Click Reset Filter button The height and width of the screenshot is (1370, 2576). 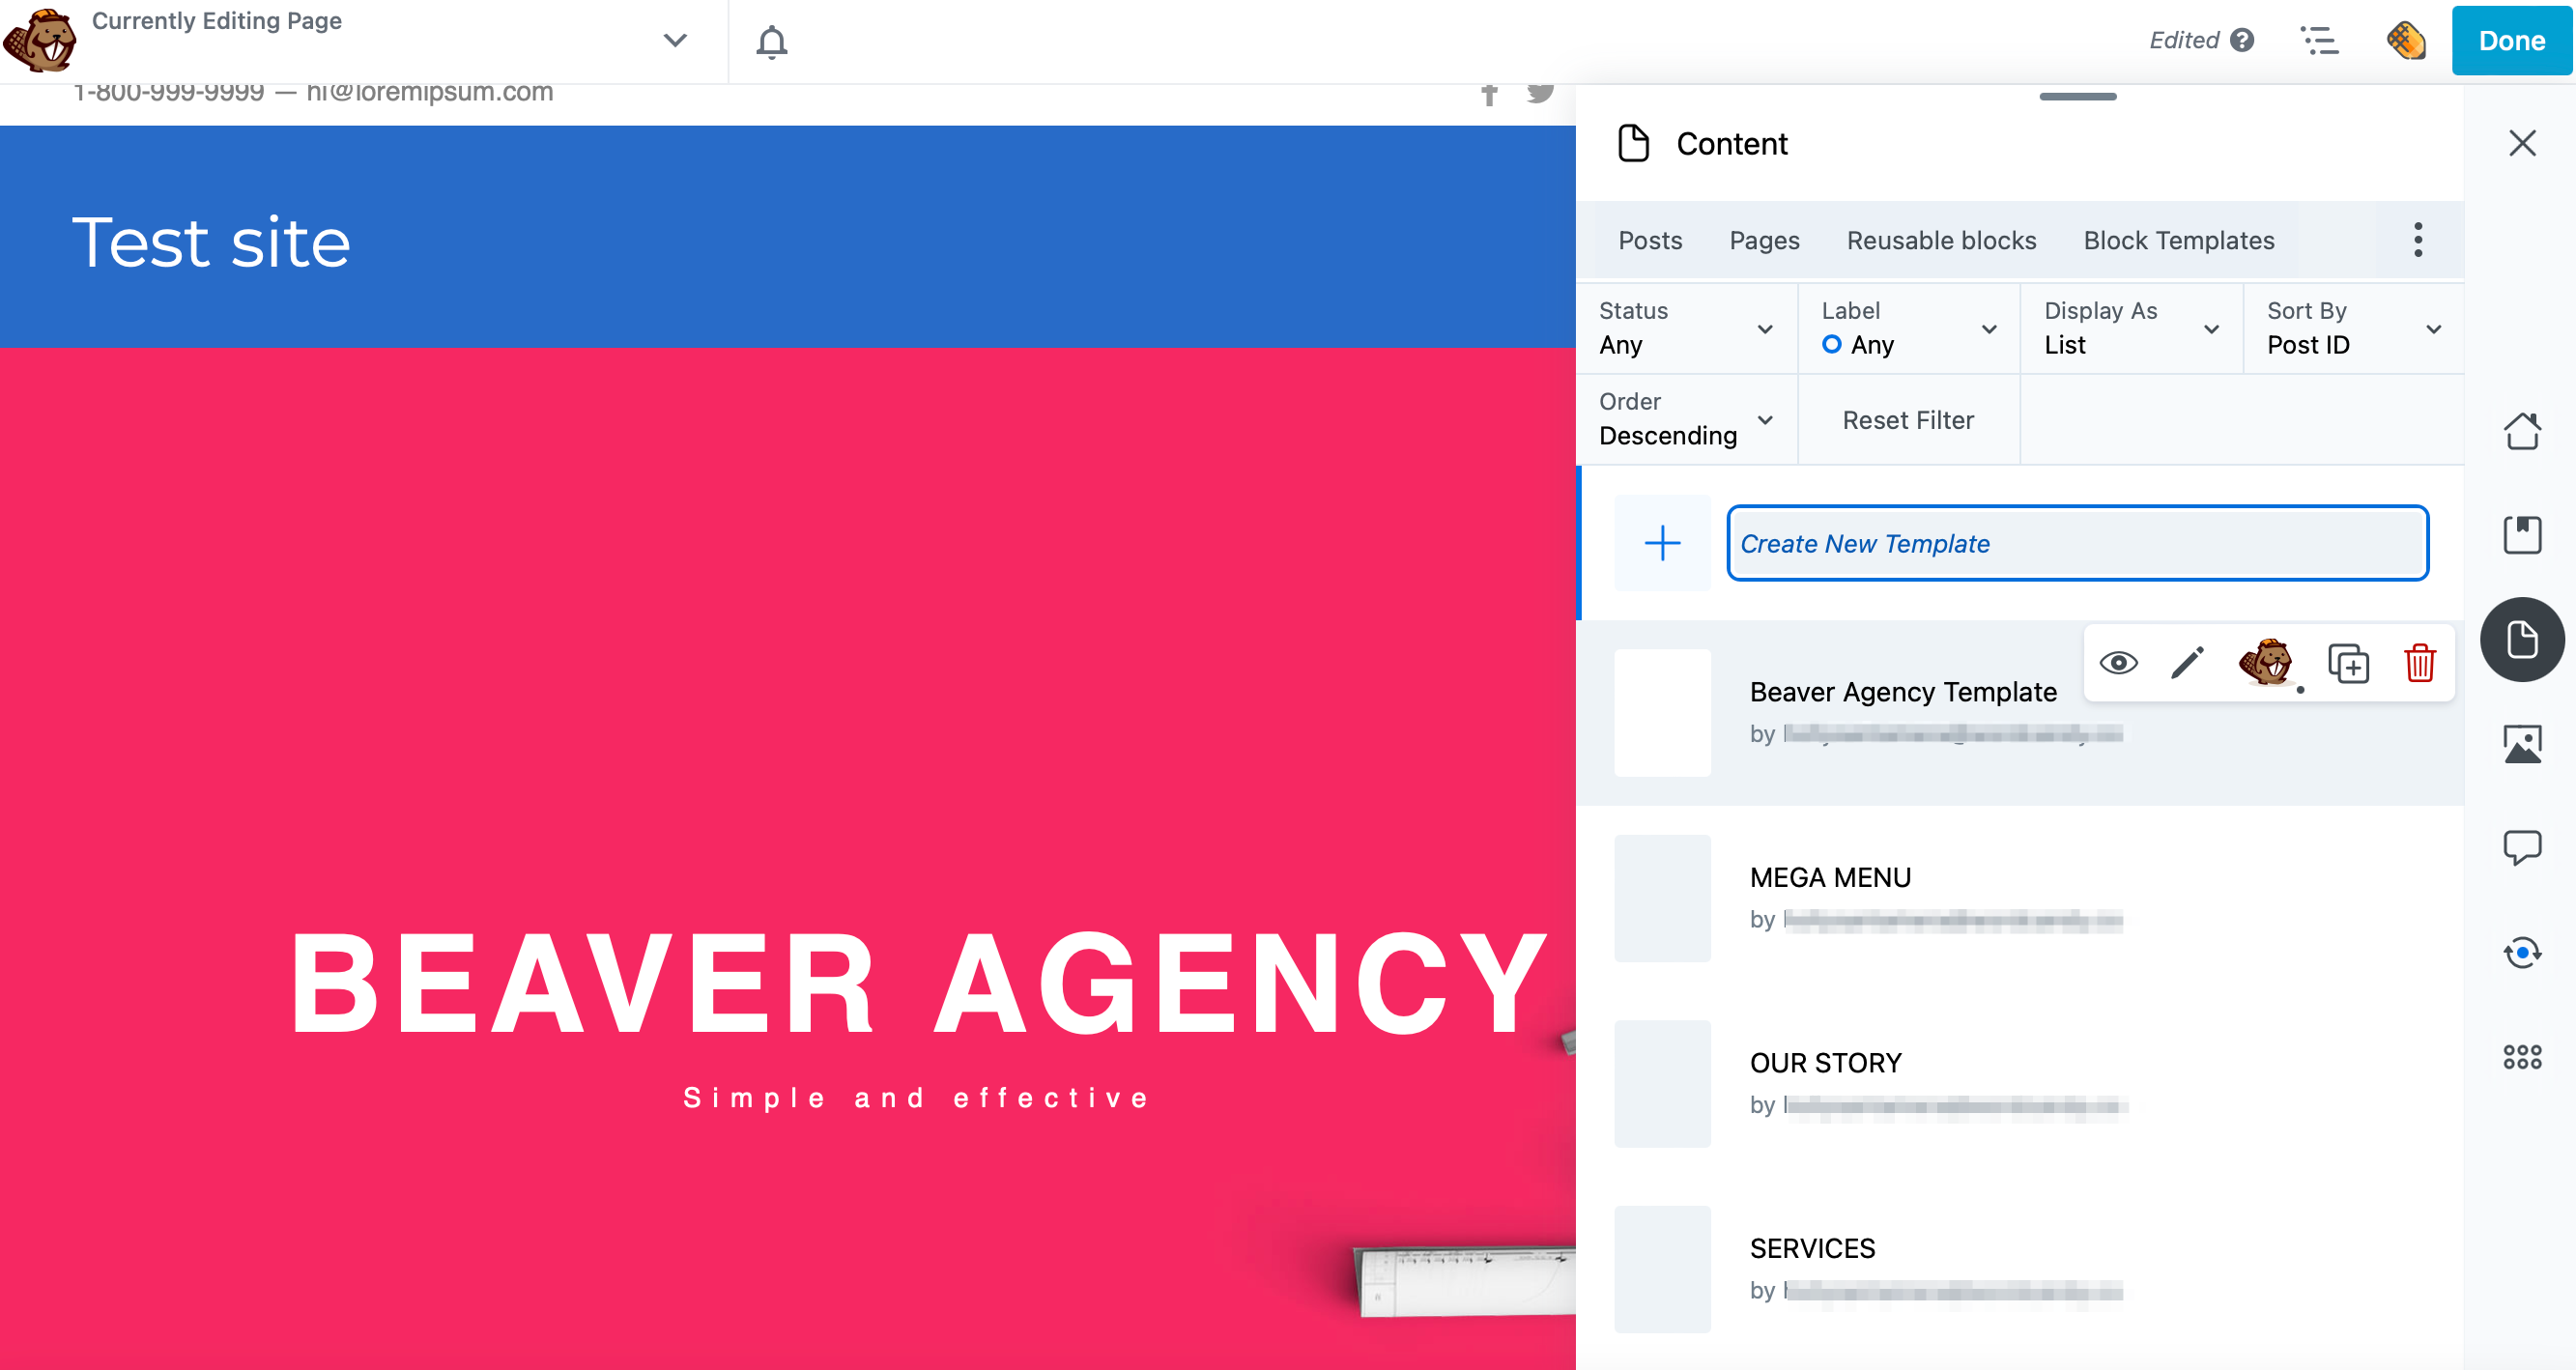[1908, 419]
